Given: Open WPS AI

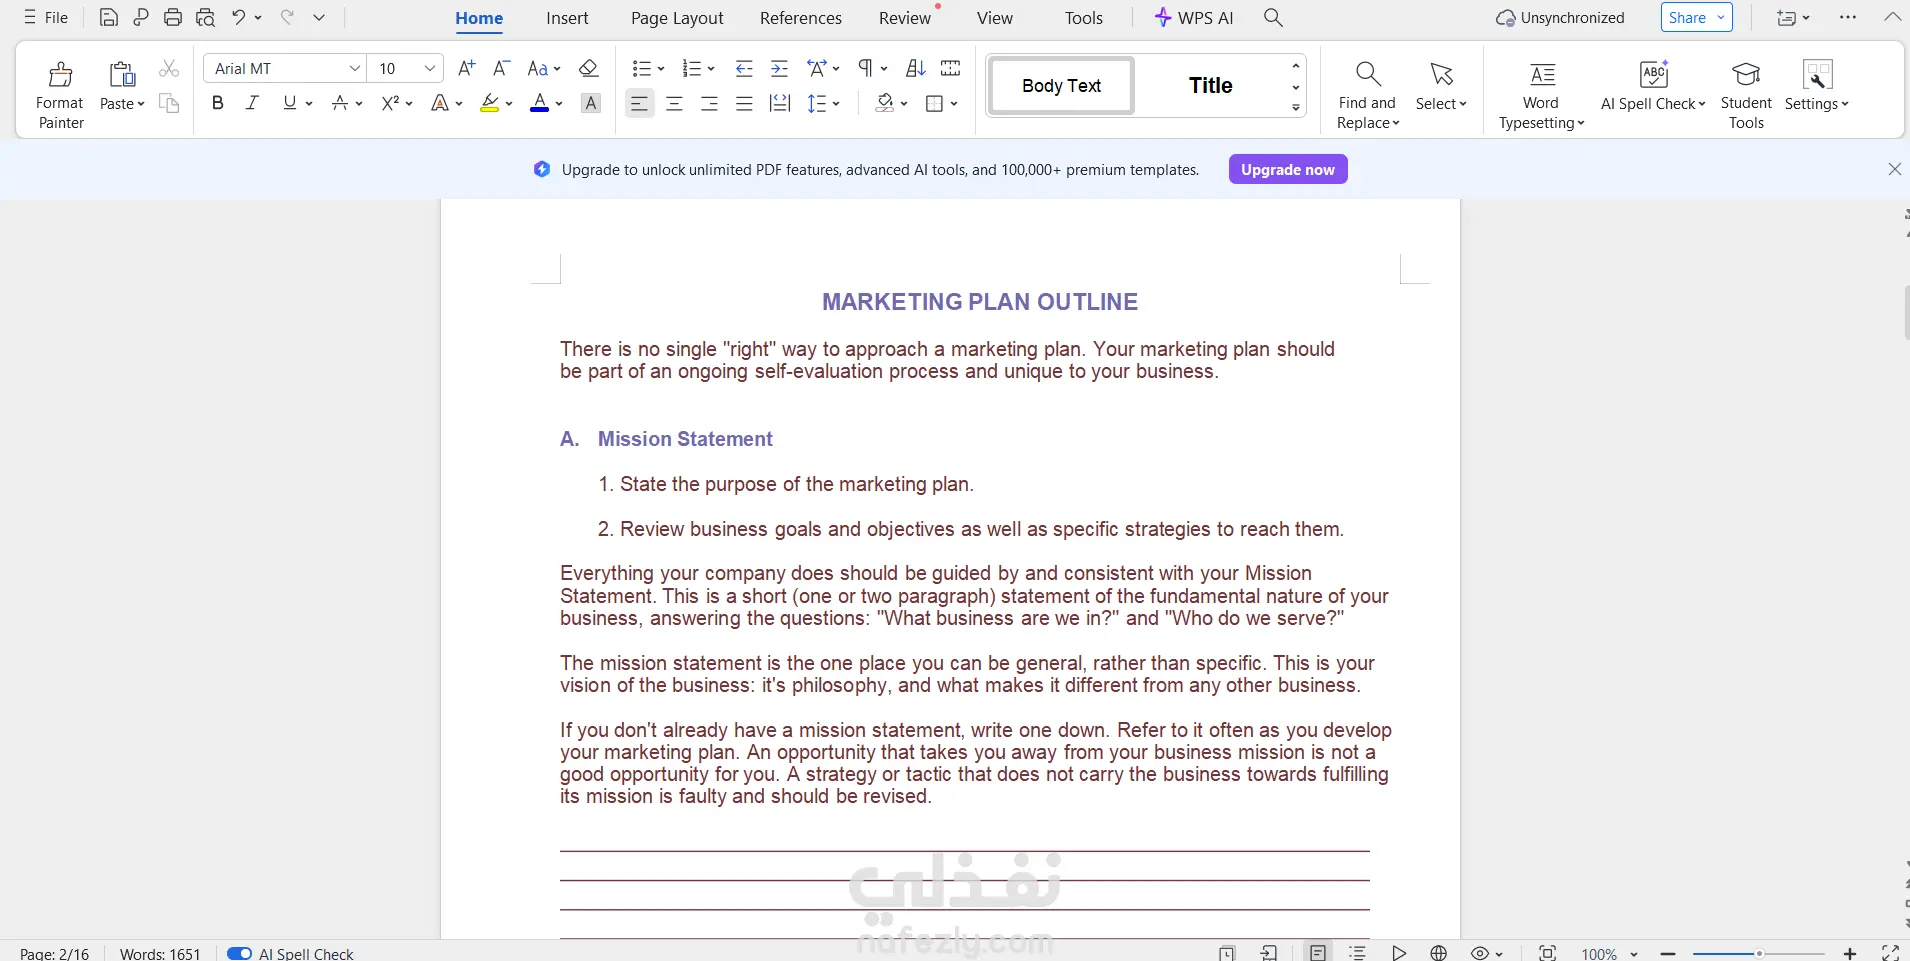Looking at the screenshot, I should (x=1194, y=18).
